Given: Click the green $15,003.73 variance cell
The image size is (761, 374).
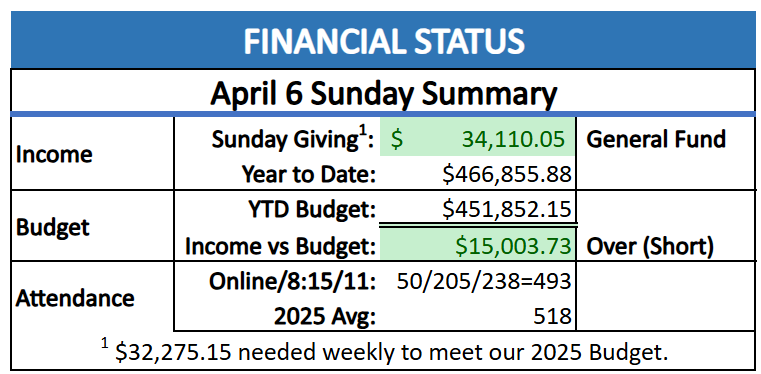Looking at the screenshot, I should click(477, 244).
